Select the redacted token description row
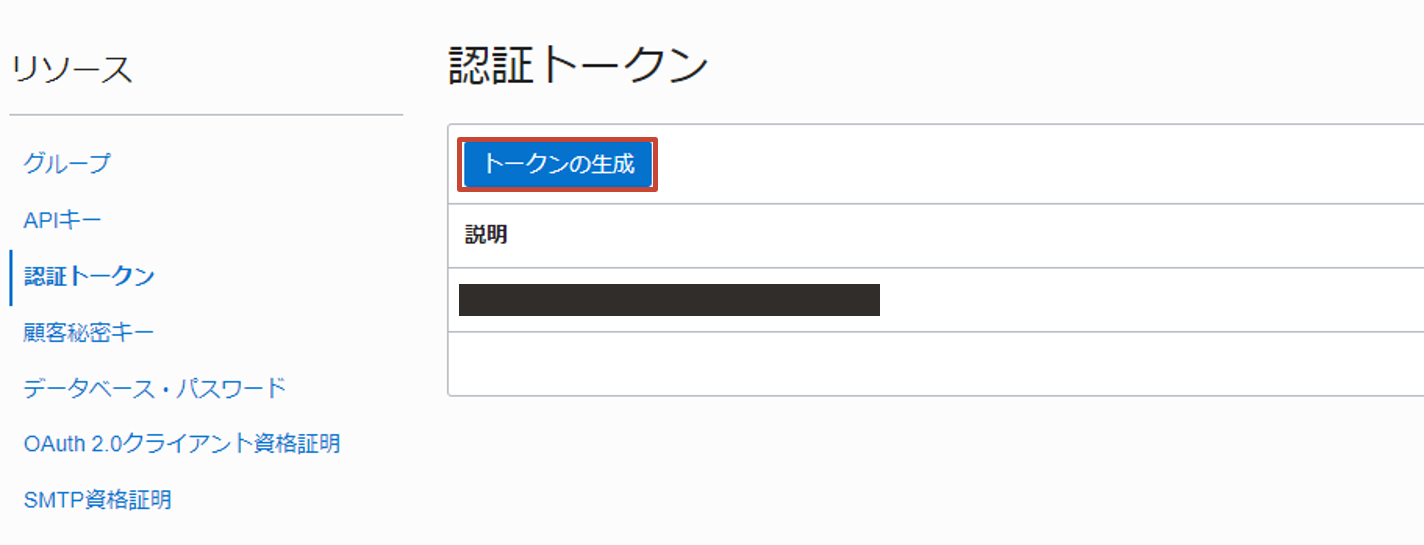This screenshot has width=1424, height=545. (669, 300)
